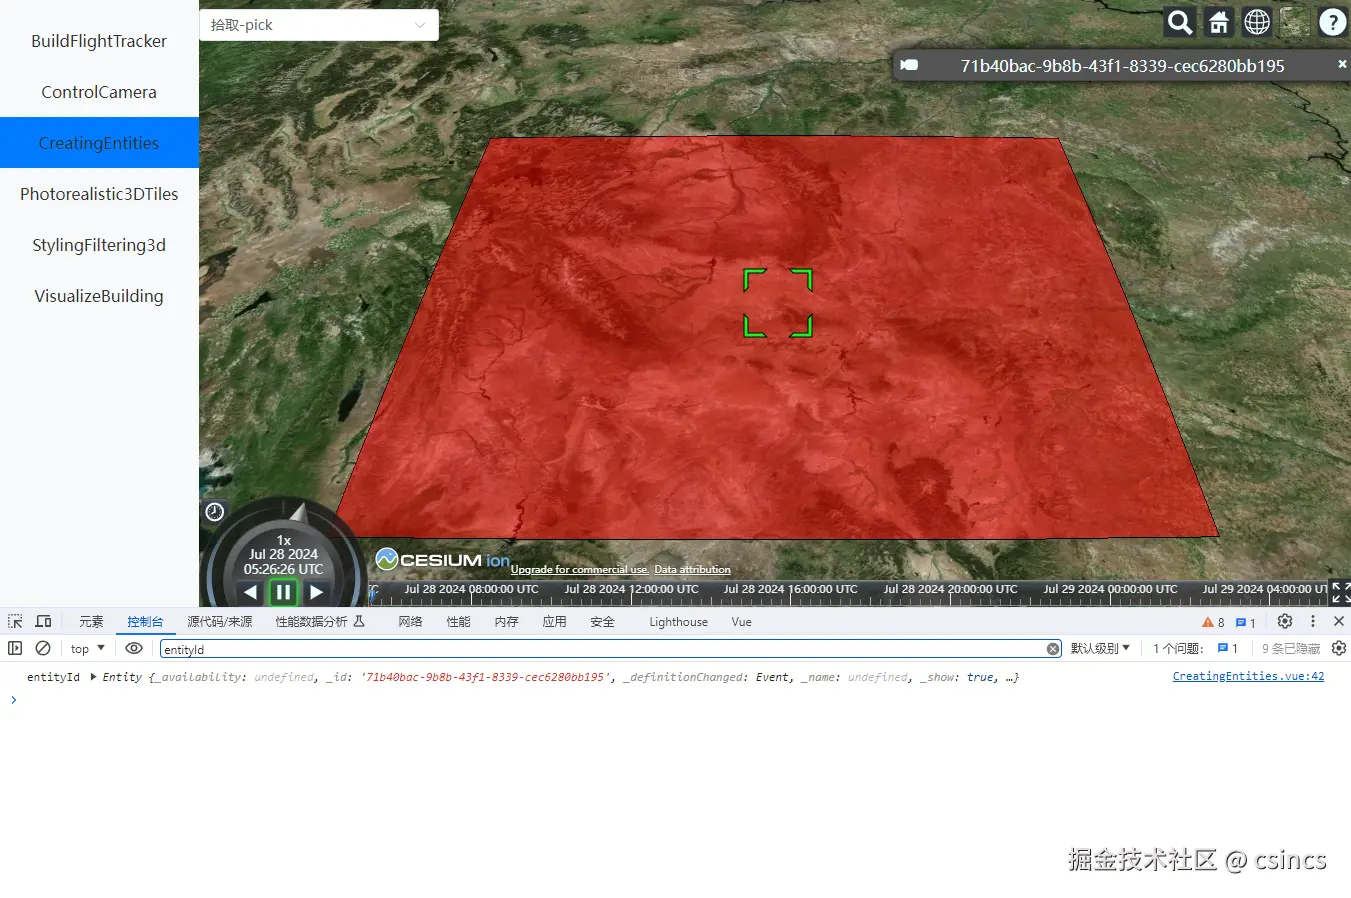Switch to the 元素 DevTools tab
Screen dimensions: 1351x898
coord(91,622)
